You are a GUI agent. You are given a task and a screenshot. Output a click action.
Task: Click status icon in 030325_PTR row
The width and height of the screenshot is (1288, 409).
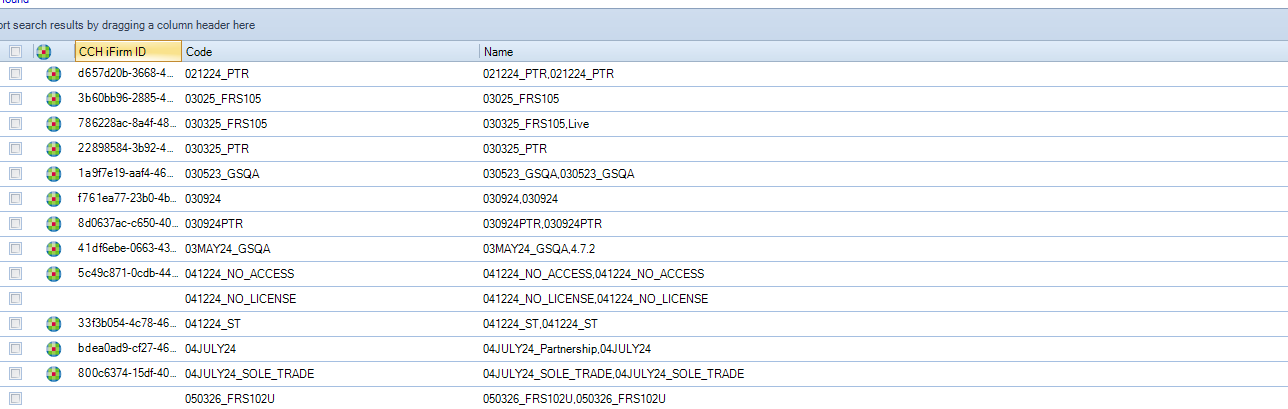(53, 149)
